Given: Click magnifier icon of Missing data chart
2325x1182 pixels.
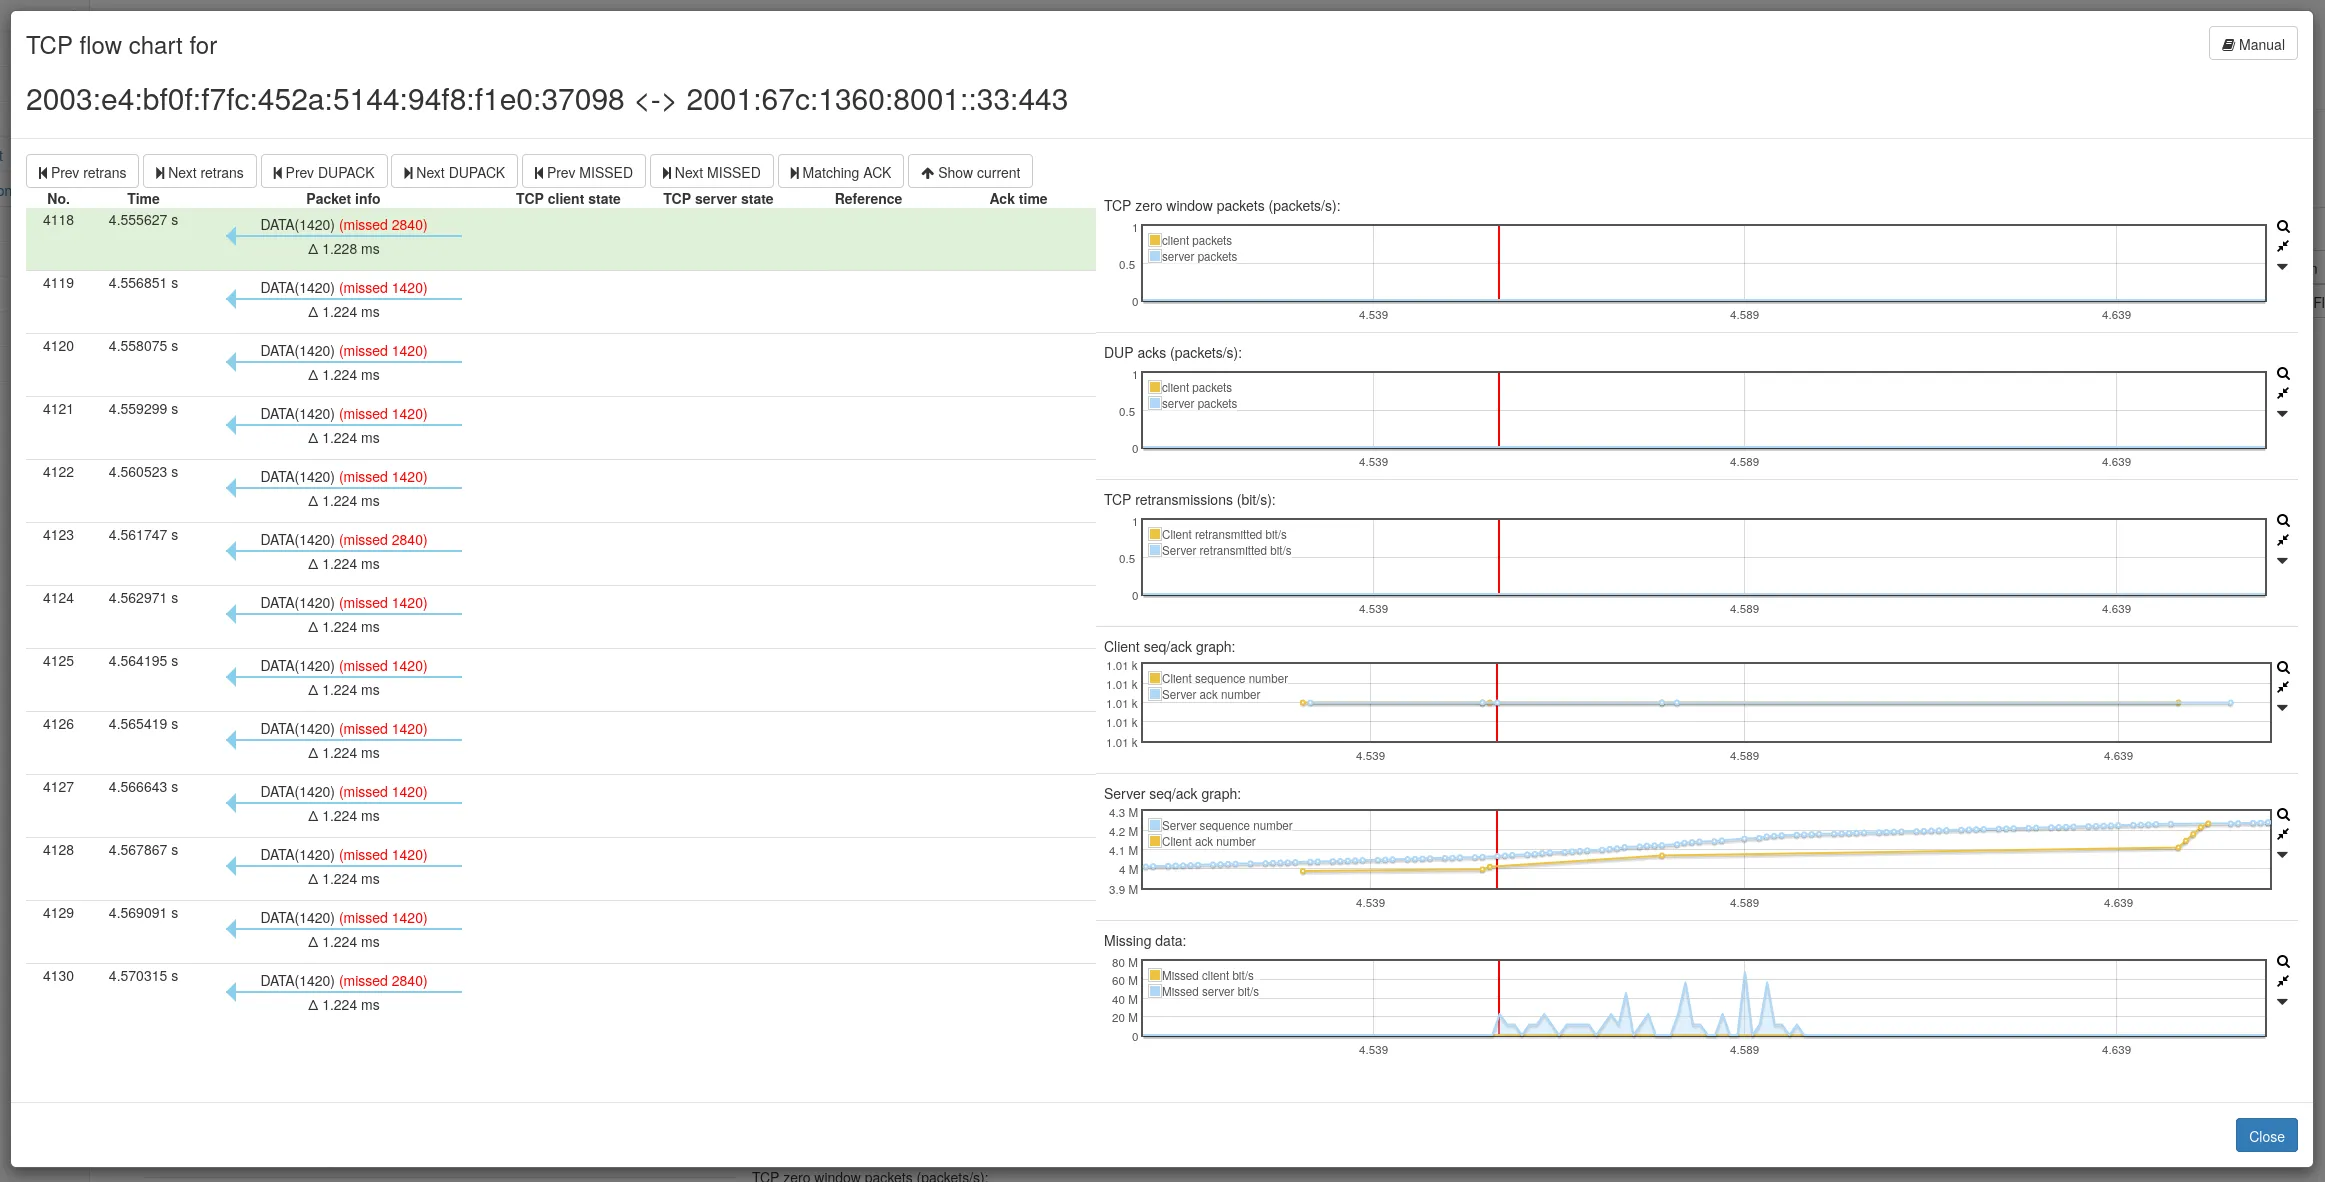Looking at the screenshot, I should pos(2283,962).
